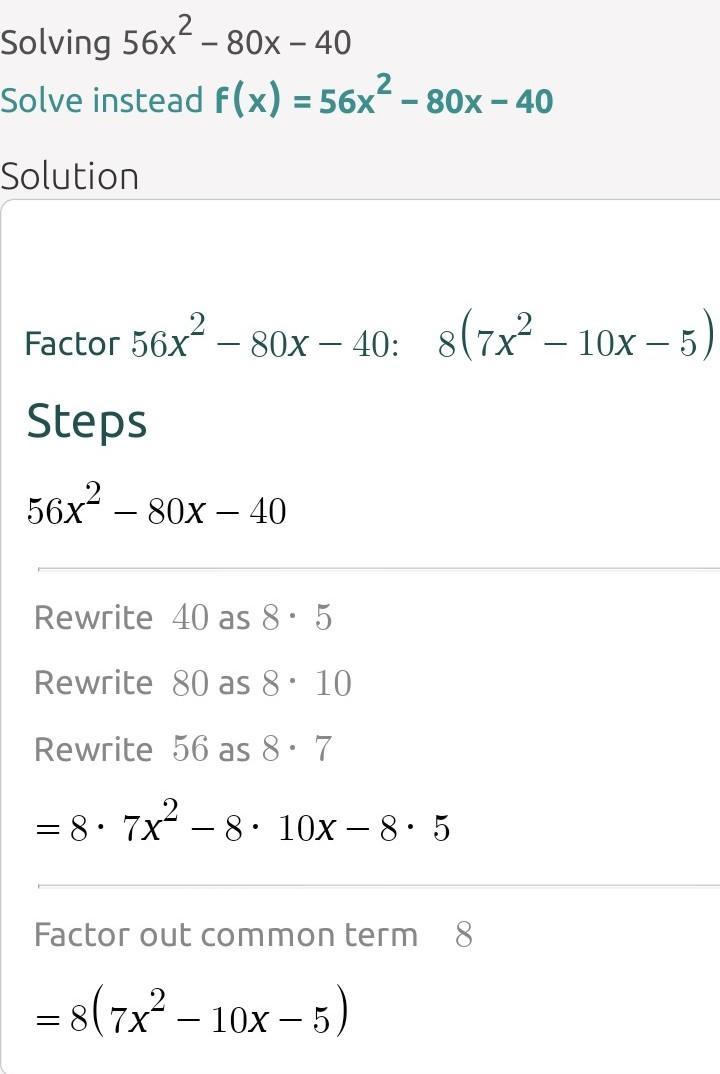Click the f(x) = 56x² − 80x − 40 link

(383, 100)
